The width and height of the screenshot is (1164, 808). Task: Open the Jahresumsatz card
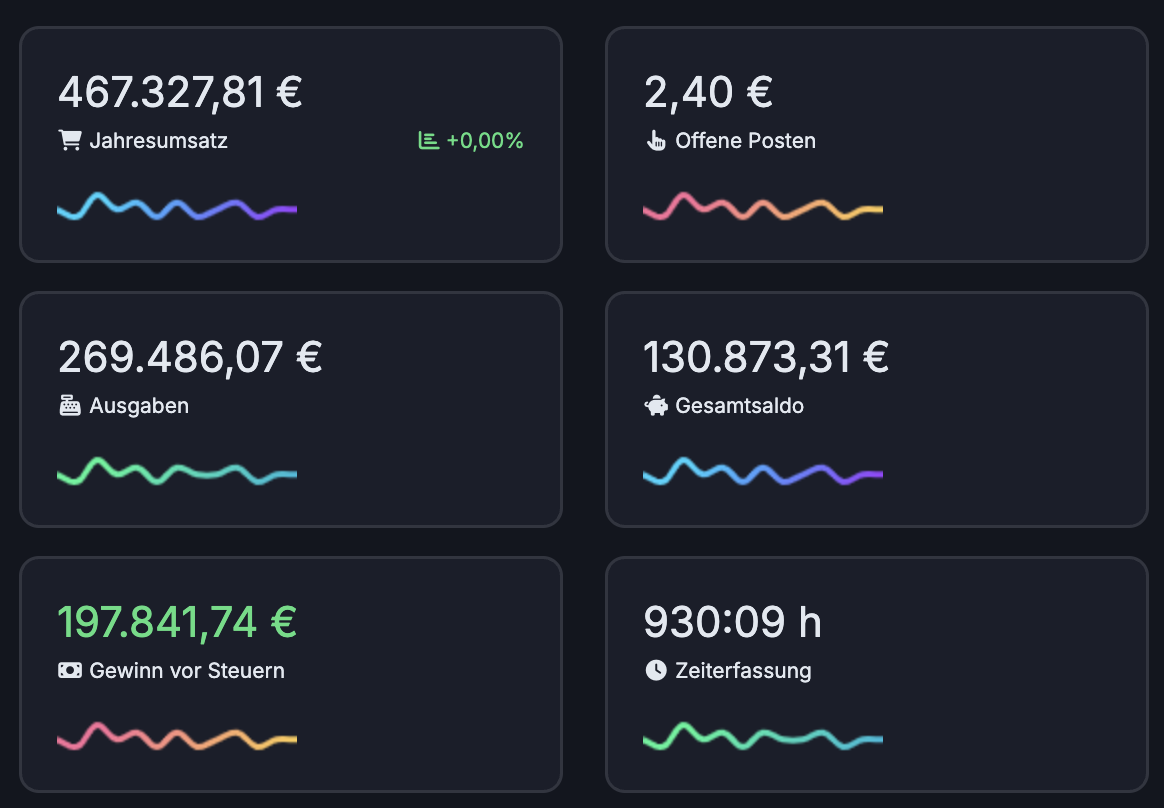pyautogui.click(x=290, y=143)
